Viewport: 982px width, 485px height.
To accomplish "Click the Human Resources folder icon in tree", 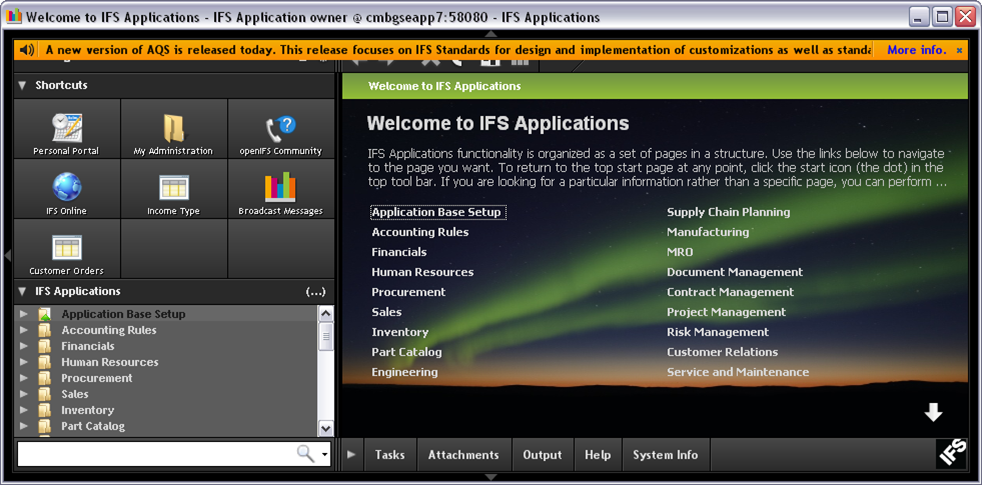I will 44,362.
